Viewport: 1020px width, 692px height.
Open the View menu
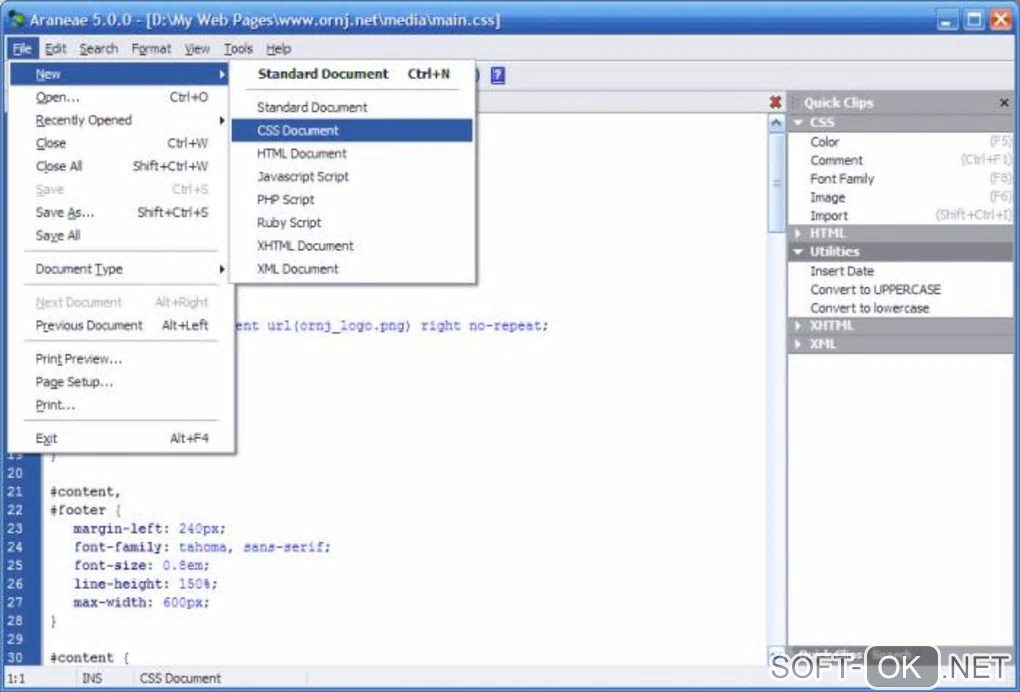(197, 49)
